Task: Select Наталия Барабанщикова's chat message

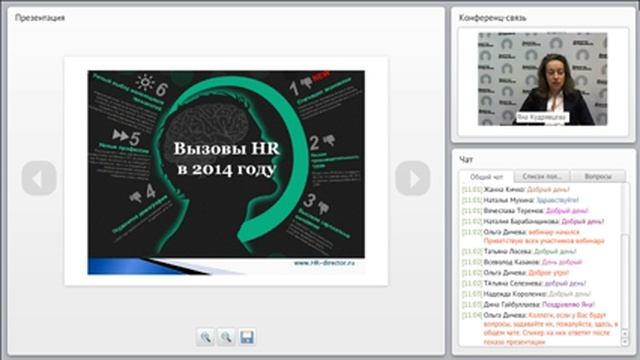Action: (533, 221)
